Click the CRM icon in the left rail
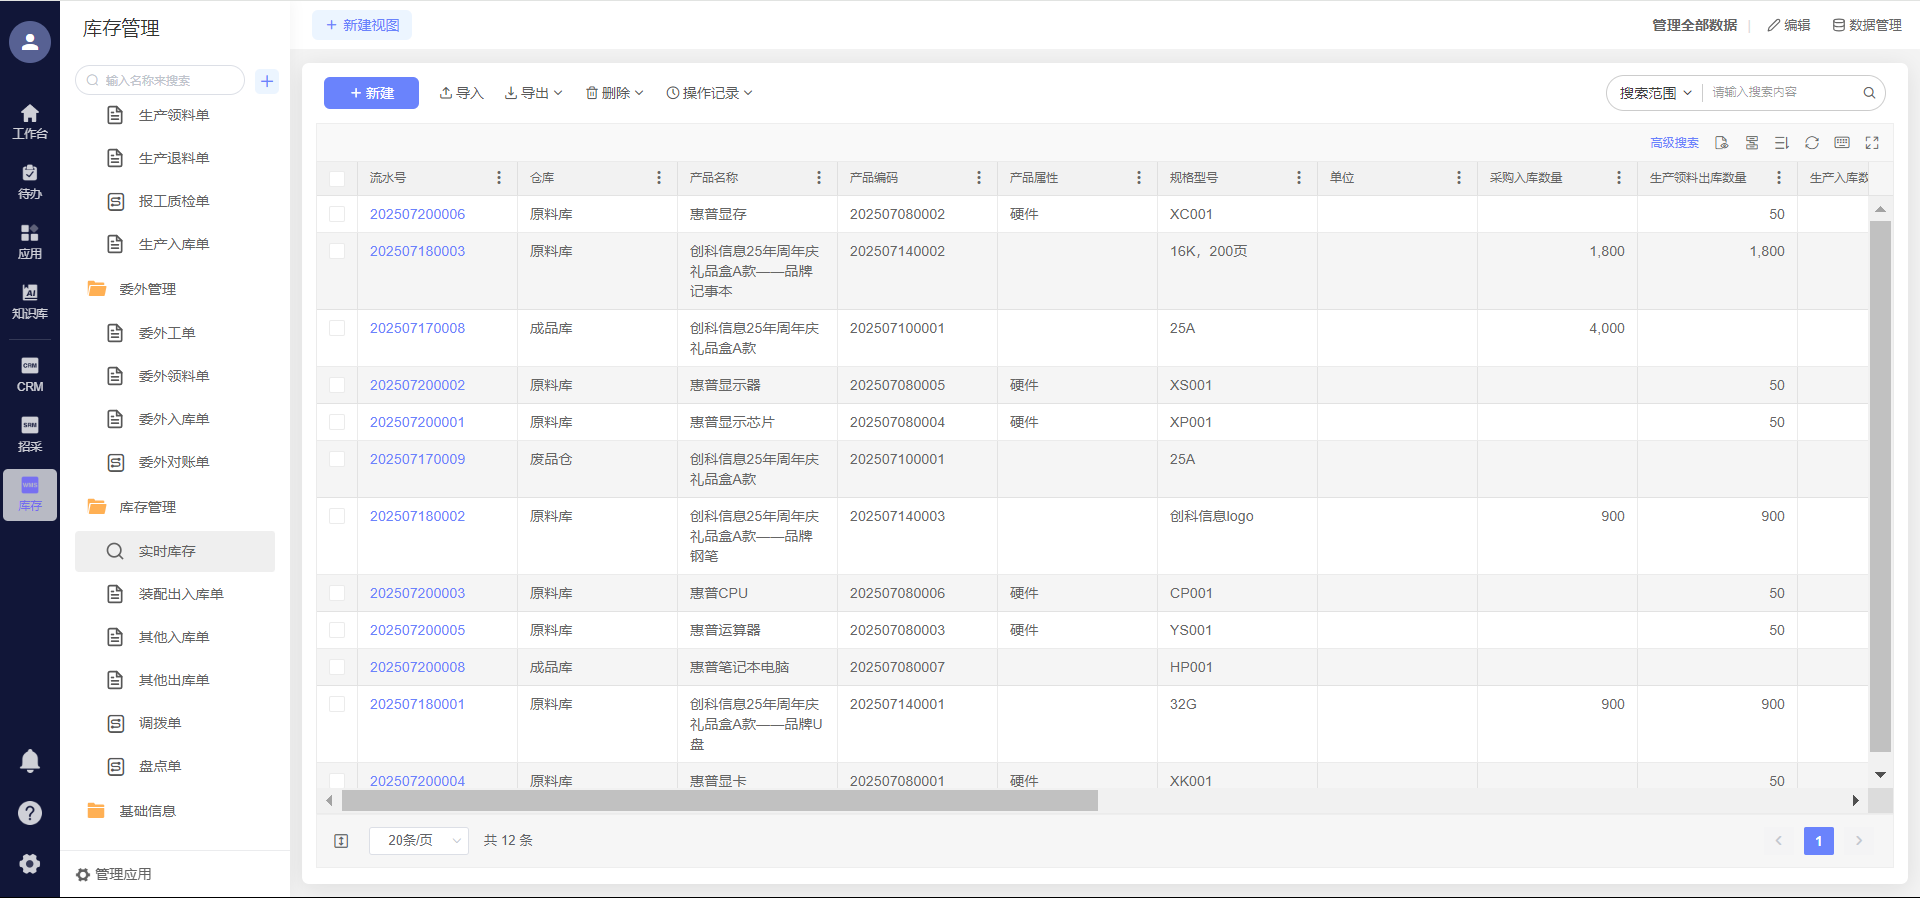1920x898 pixels. point(30,374)
